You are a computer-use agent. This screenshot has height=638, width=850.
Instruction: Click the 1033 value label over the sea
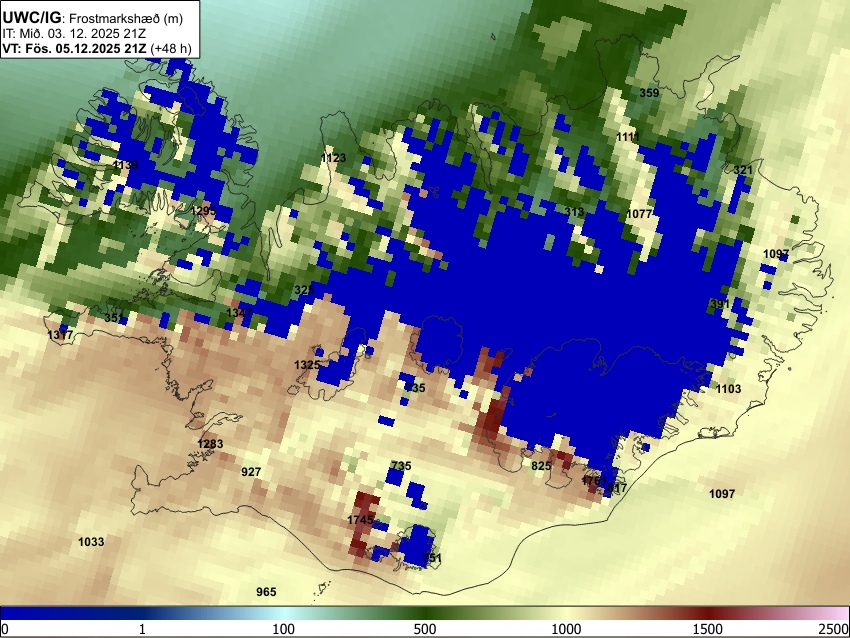point(91,542)
